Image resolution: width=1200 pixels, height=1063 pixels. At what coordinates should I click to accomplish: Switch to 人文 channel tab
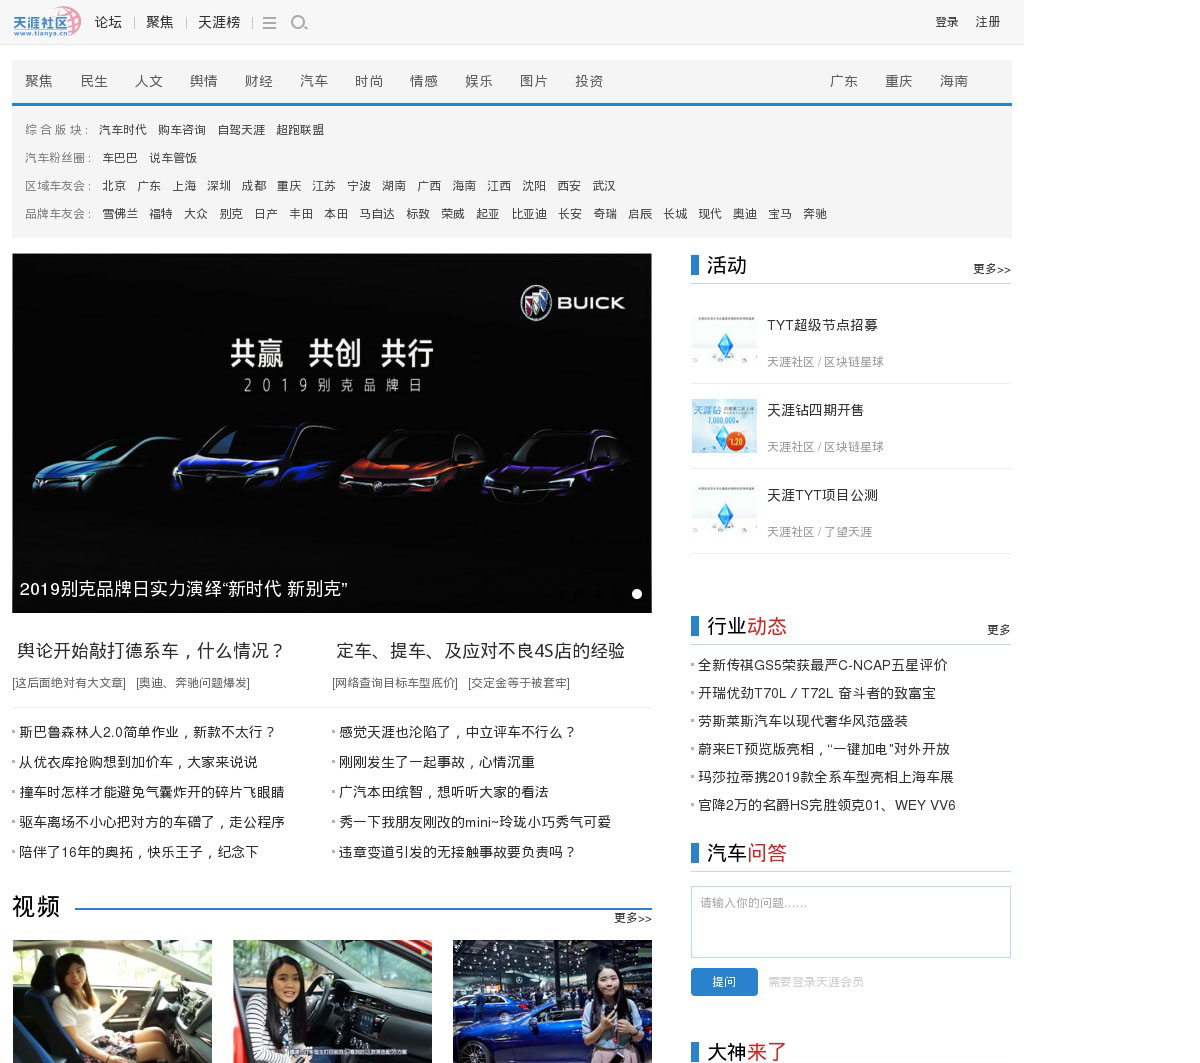coord(149,81)
